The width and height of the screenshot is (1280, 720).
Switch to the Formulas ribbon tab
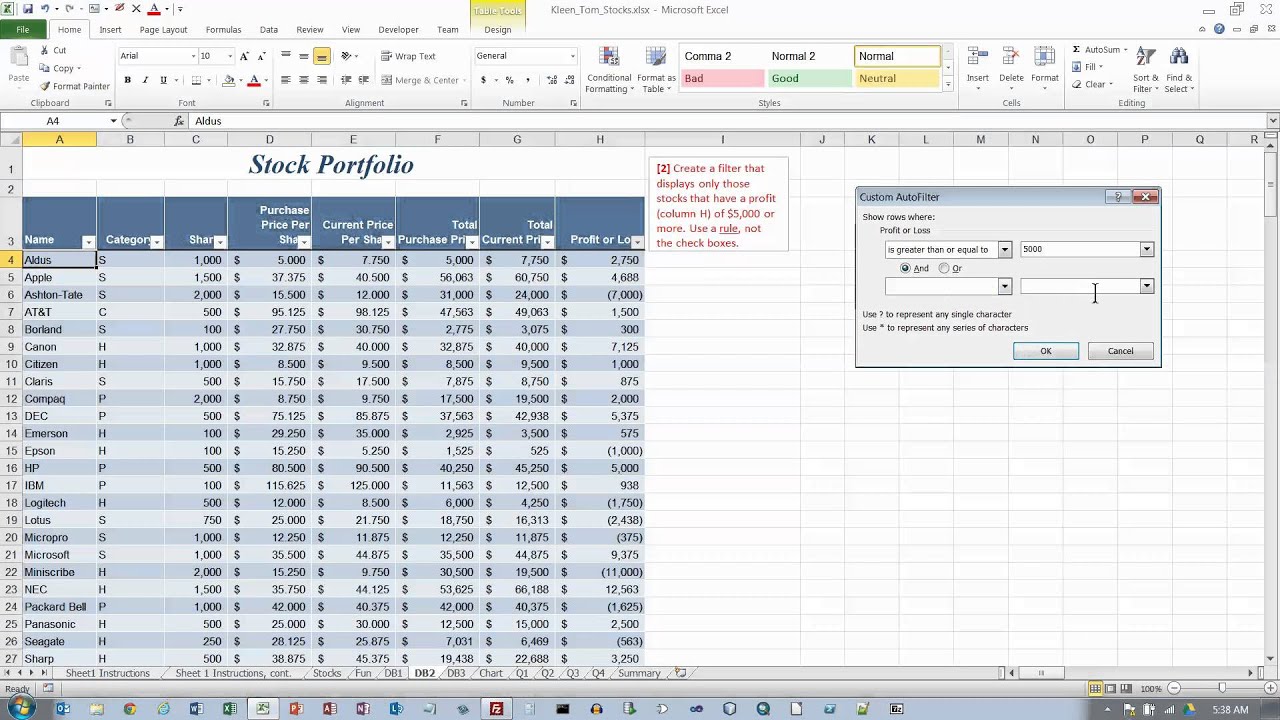[223, 30]
